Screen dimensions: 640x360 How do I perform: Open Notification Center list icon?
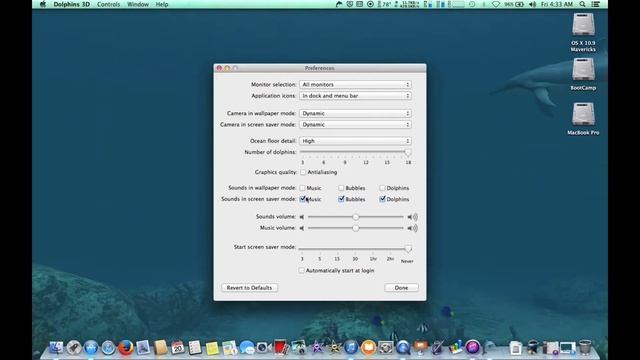coord(596,4)
